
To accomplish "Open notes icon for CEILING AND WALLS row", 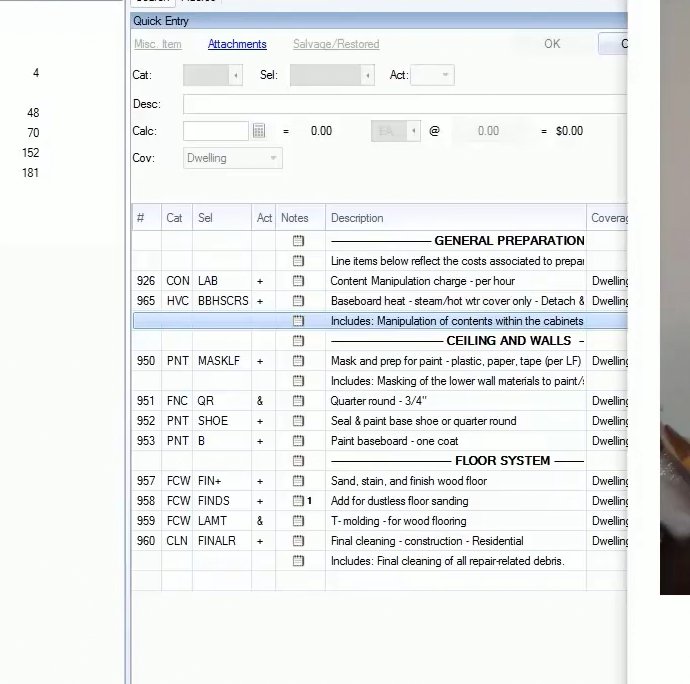I will 298,341.
